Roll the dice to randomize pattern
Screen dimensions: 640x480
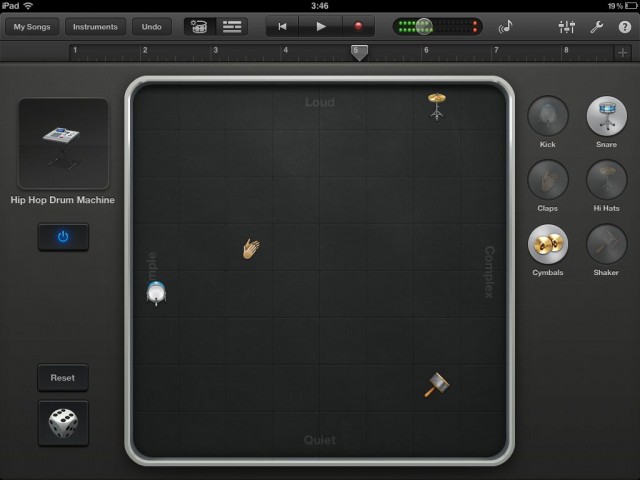(63, 424)
